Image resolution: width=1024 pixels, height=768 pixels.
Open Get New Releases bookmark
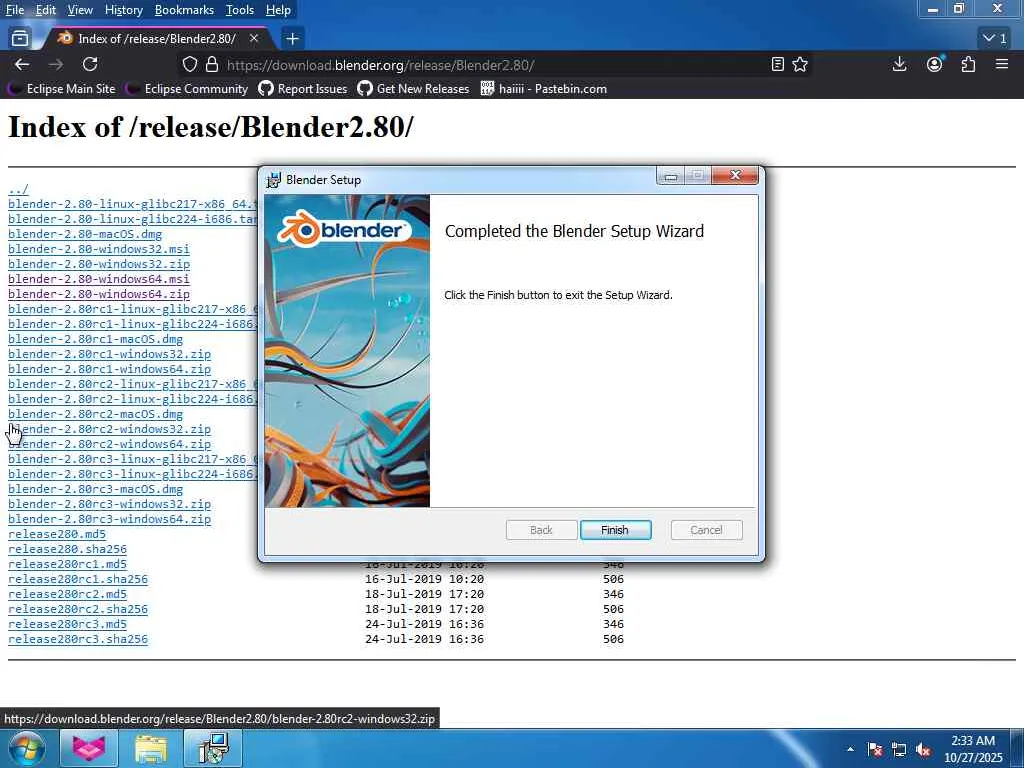(x=413, y=89)
